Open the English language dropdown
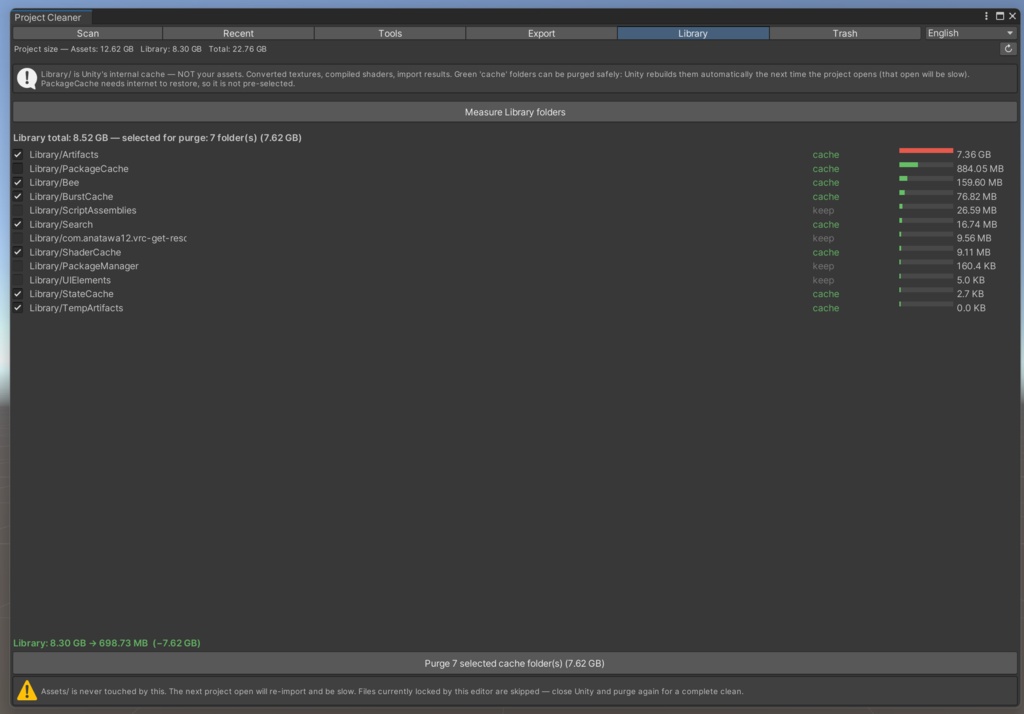This screenshot has height=714, width=1024. tap(970, 33)
